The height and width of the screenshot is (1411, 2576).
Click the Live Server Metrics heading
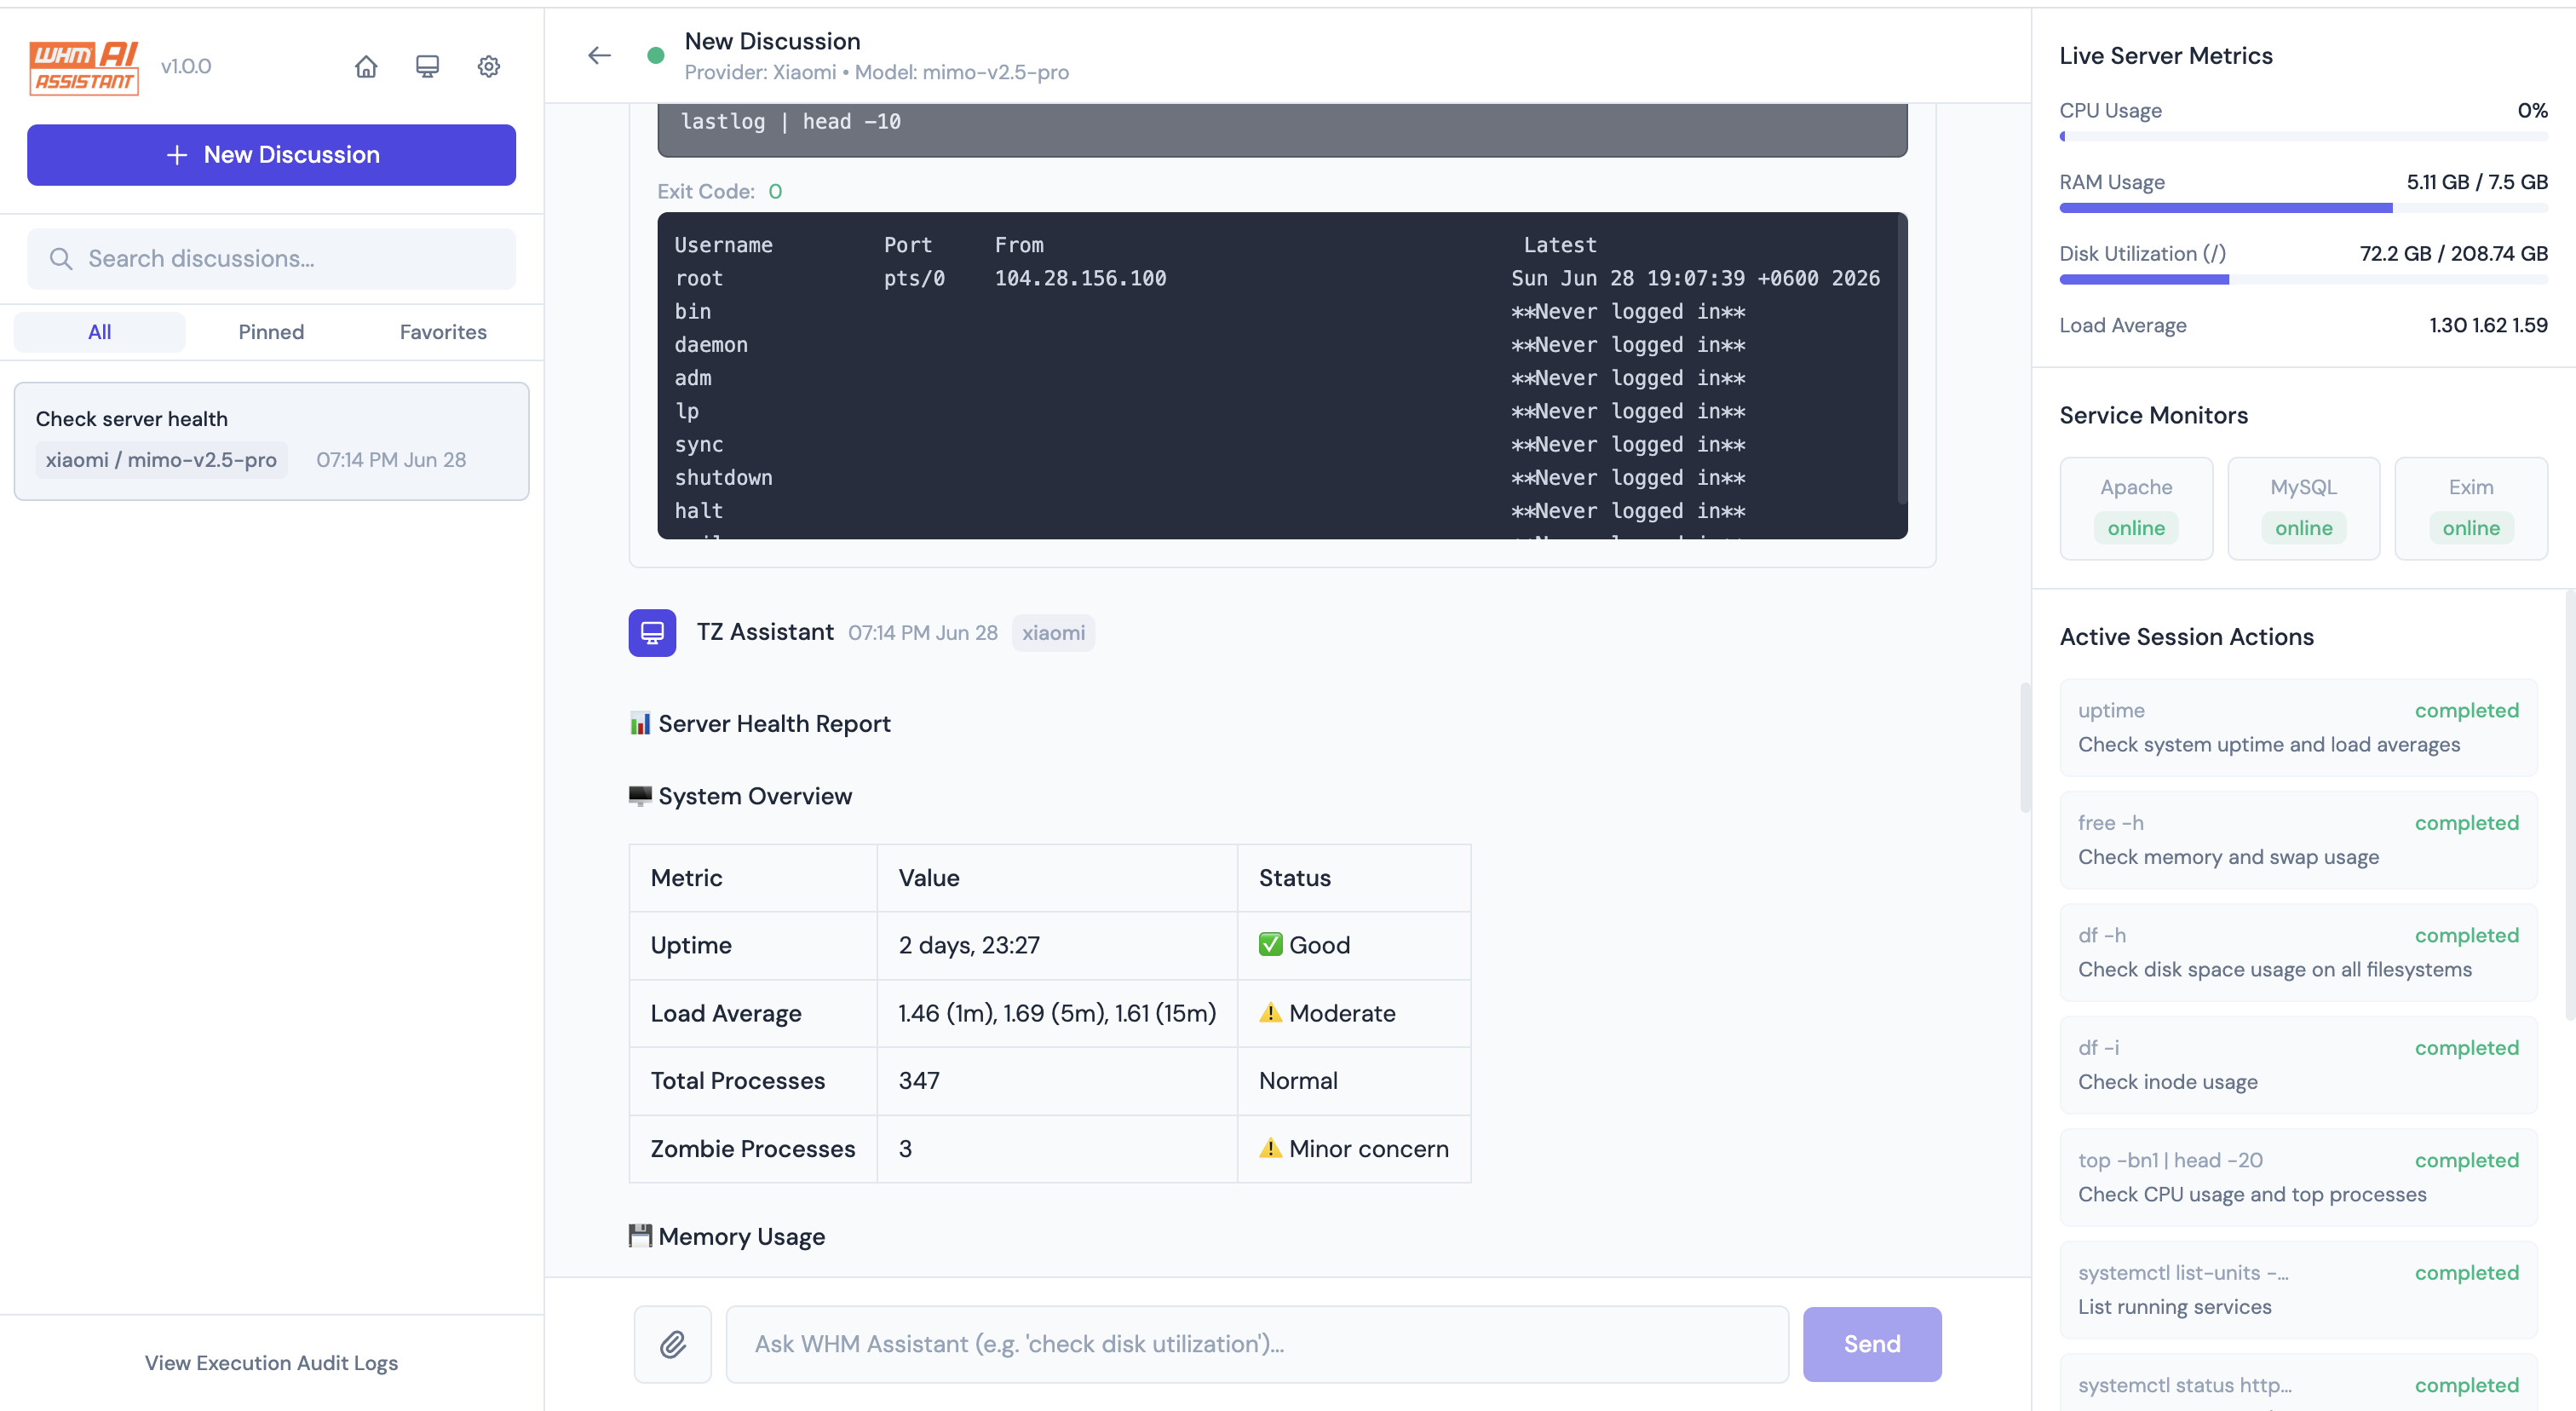(2166, 56)
